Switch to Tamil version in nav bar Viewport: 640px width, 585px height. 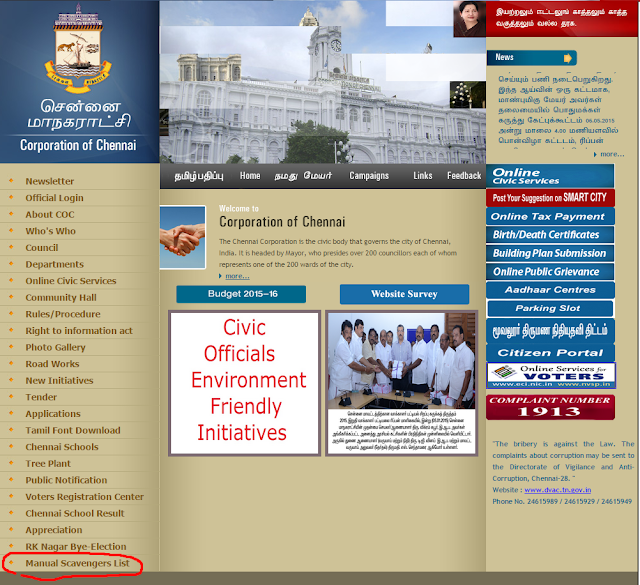click(x=199, y=176)
